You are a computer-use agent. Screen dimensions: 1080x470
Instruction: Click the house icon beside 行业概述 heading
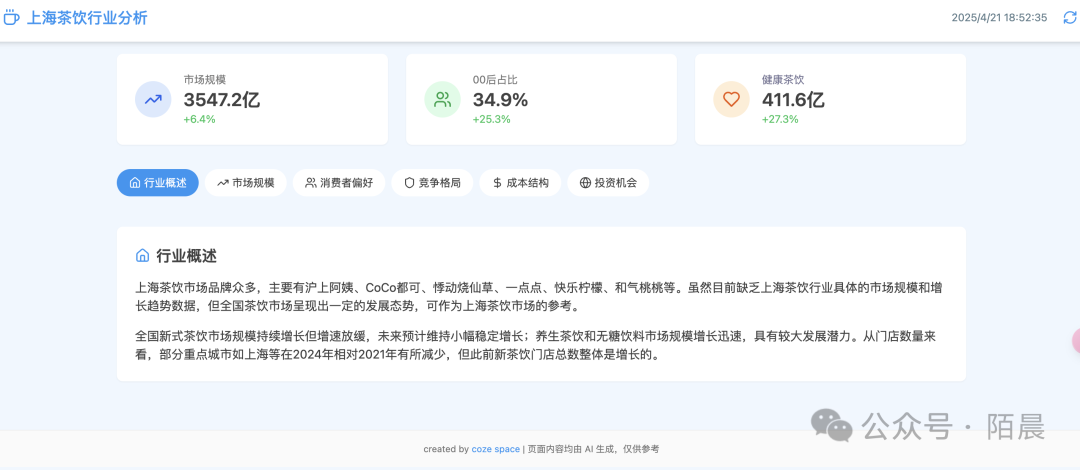point(142,256)
